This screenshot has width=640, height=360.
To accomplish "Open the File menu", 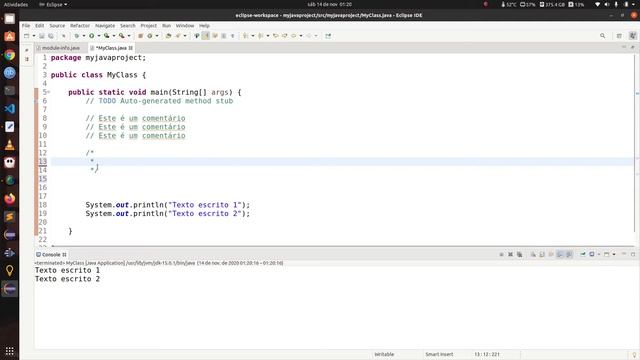I will pyautogui.click(x=26, y=26).
